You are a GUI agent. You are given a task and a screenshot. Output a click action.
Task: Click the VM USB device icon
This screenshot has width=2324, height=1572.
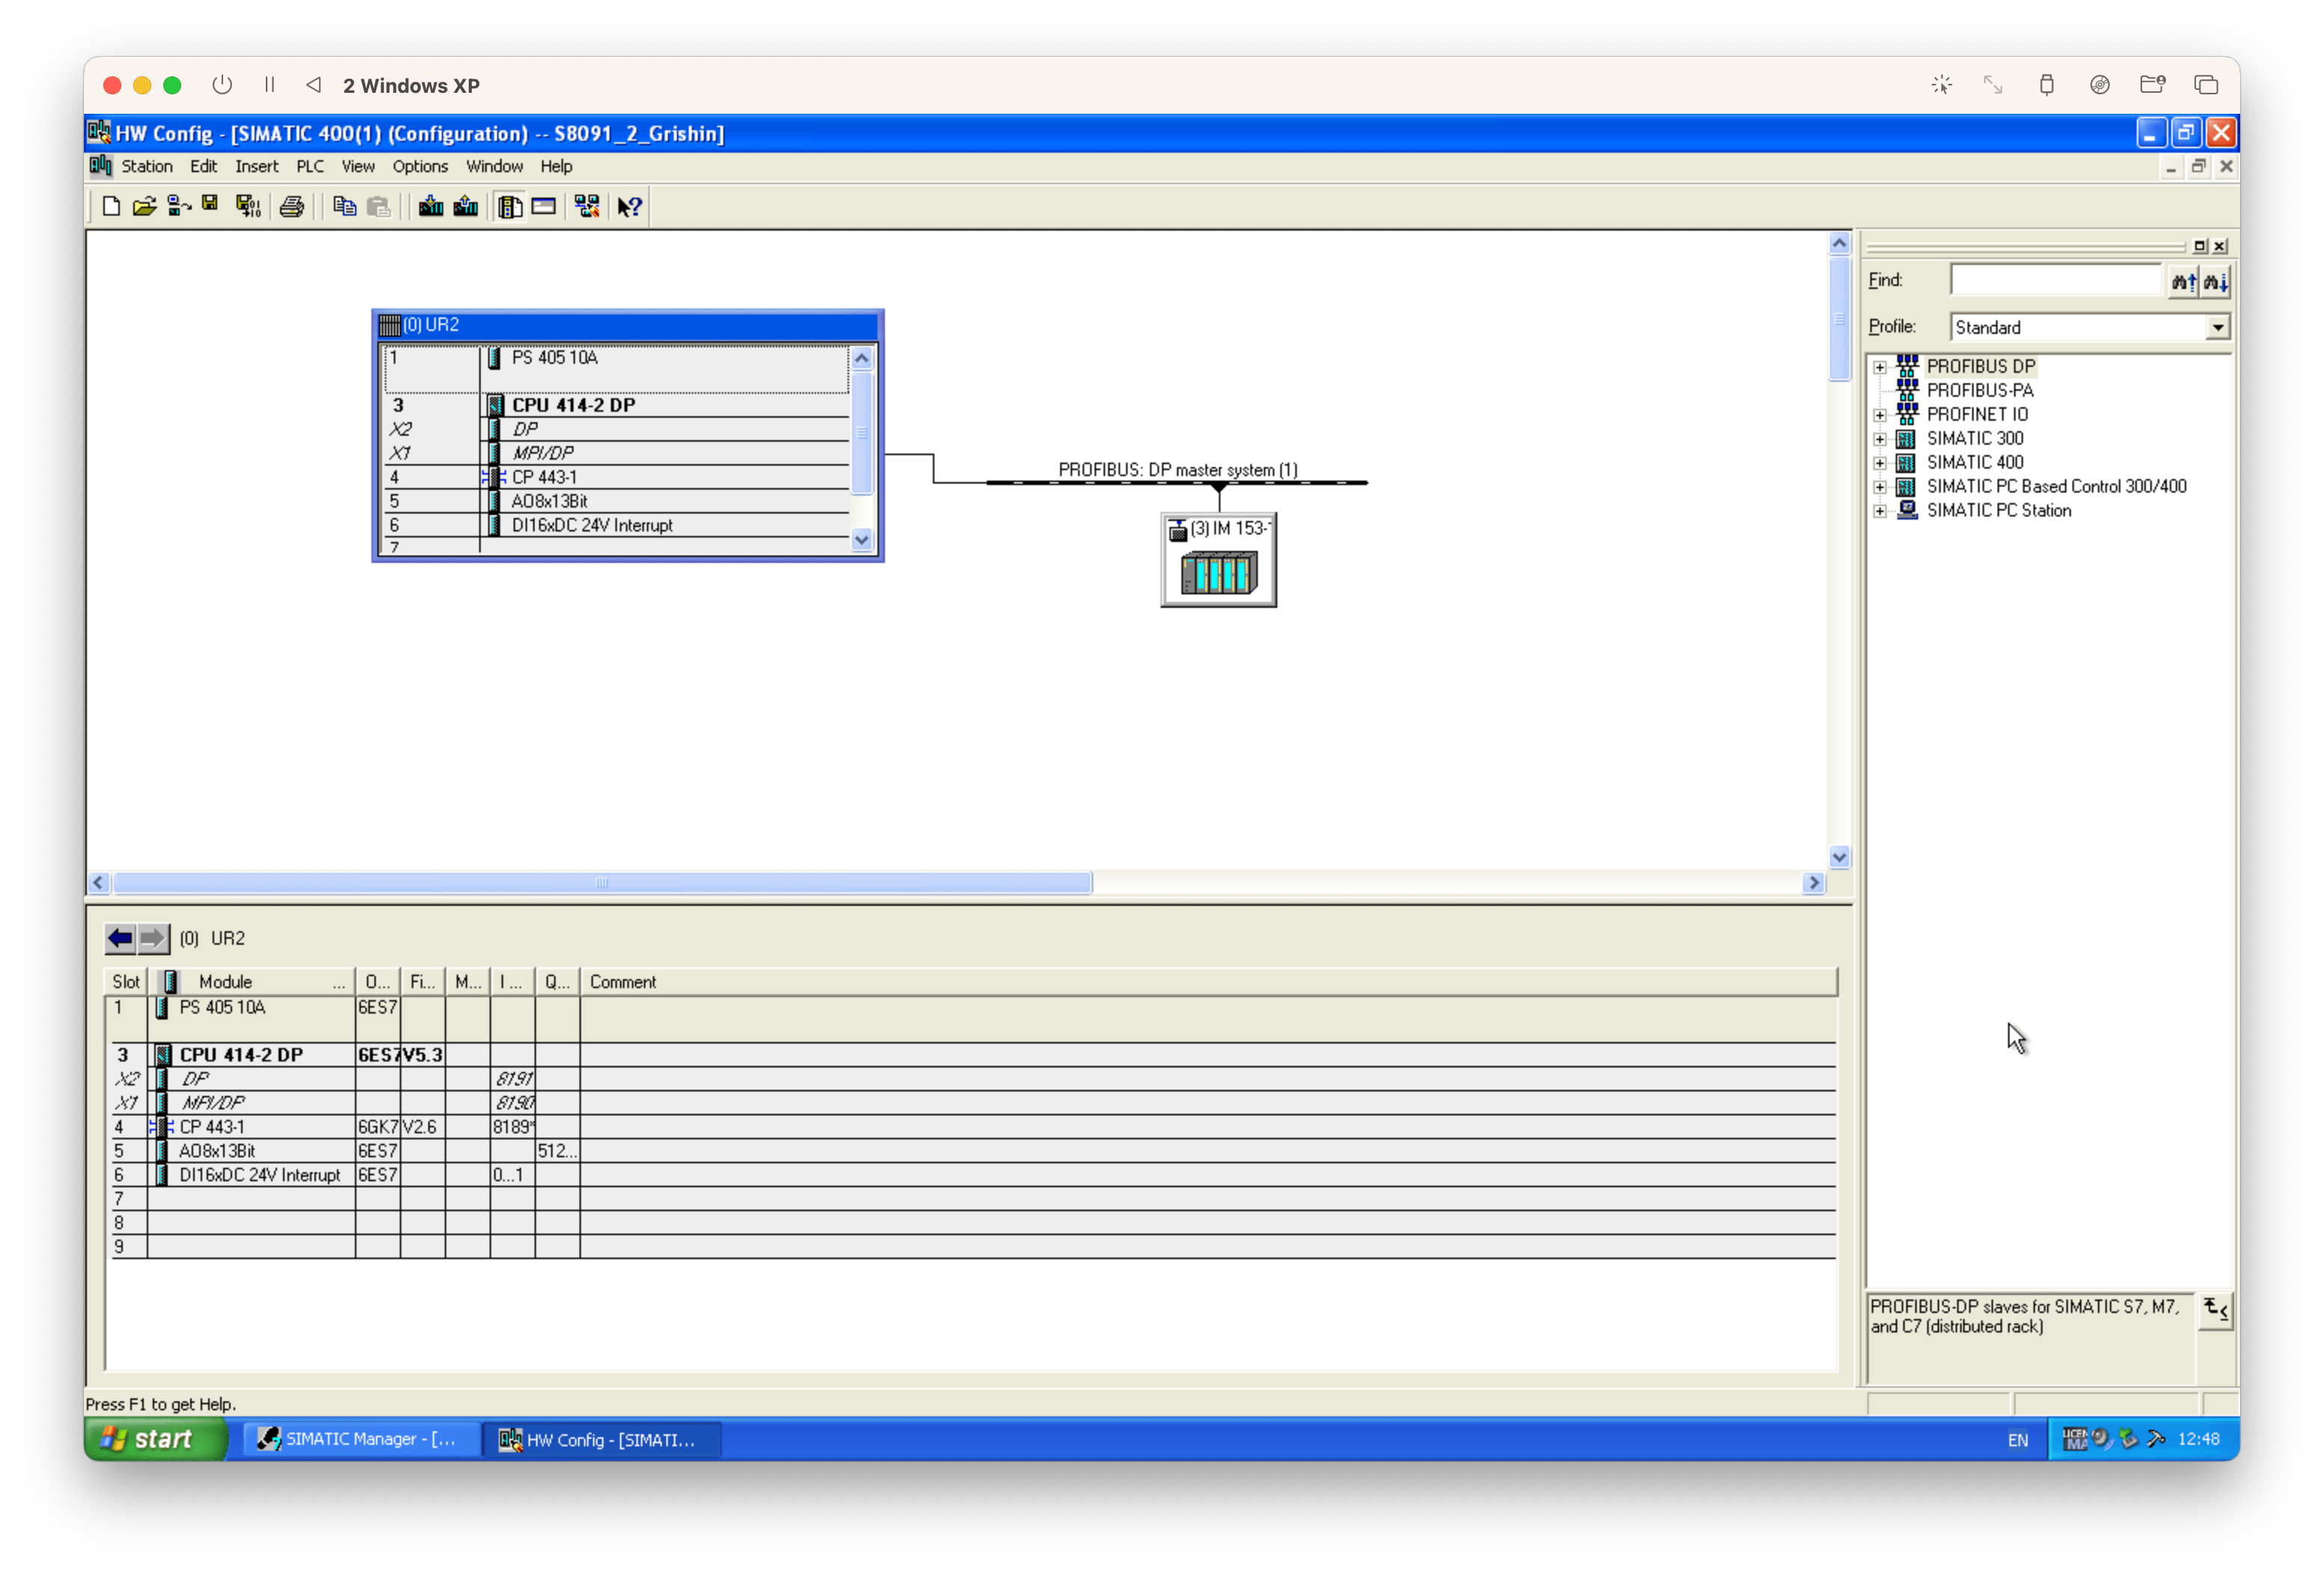point(2046,85)
